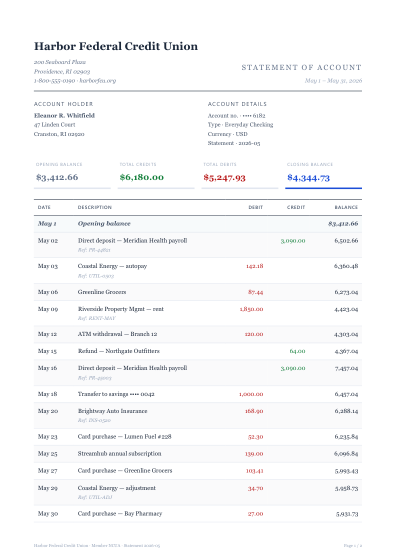Screen dimensions: 396x560
Task: Click 'Card purchase — Lumen Fuel #228' description
Action: click(x=125, y=436)
